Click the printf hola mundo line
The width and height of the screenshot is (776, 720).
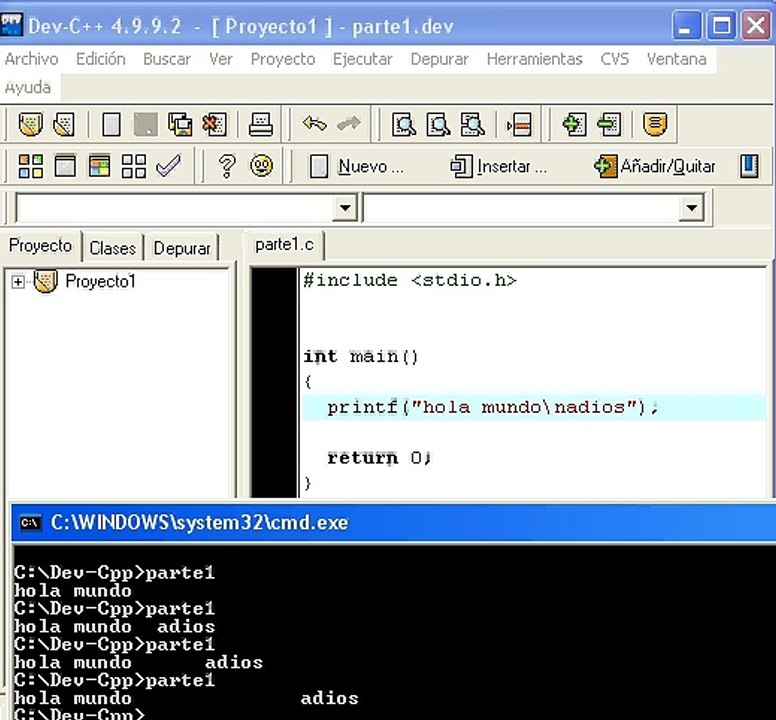pos(492,407)
